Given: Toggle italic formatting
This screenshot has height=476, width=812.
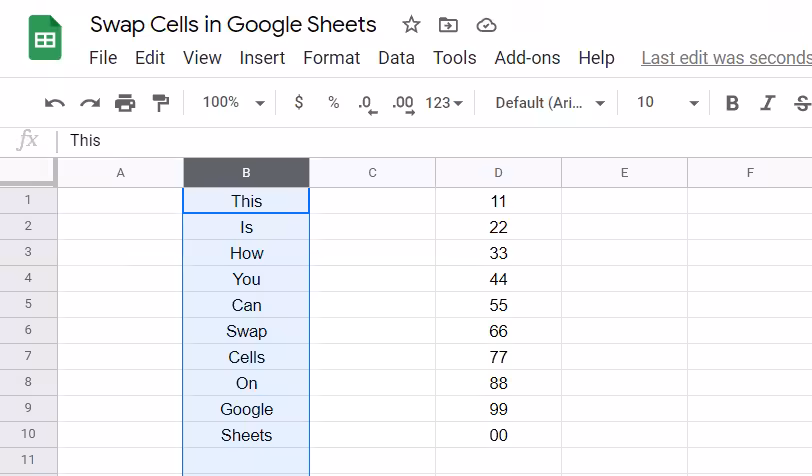Looking at the screenshot, I should tap(767, 103).
